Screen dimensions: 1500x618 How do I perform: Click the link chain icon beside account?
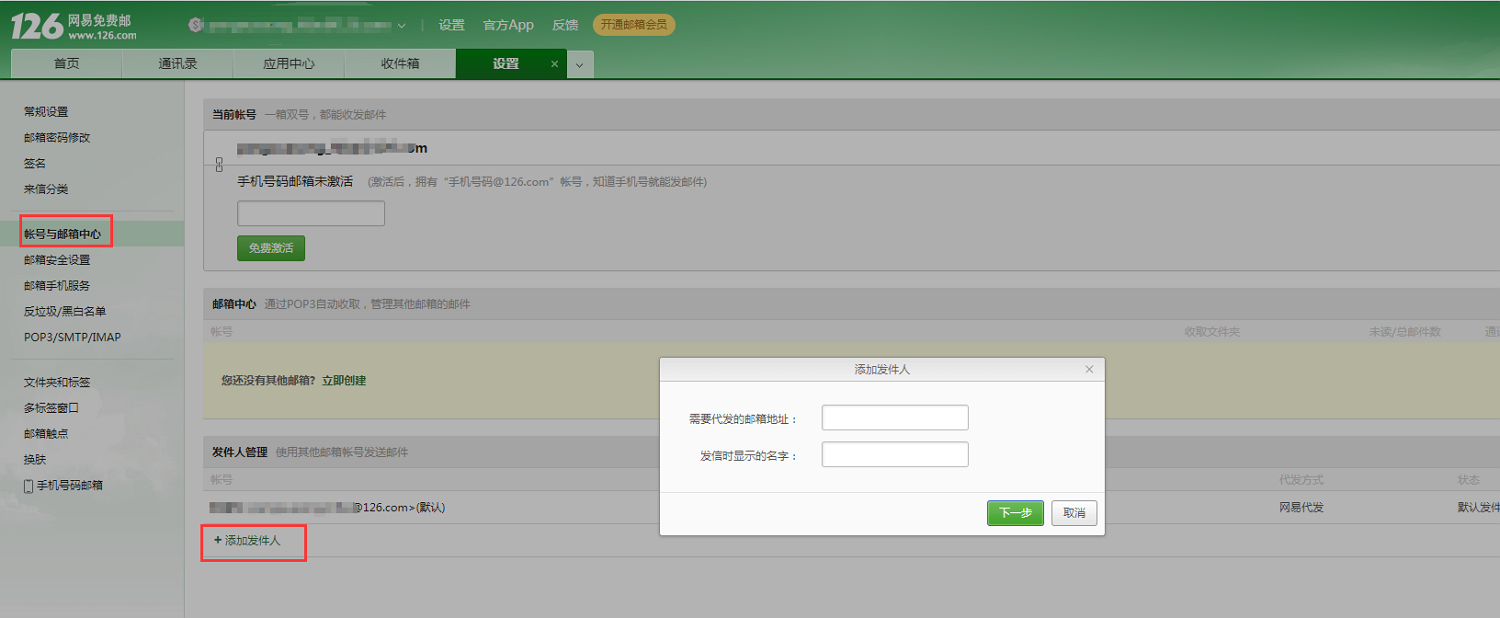click(x=220, y=164)
